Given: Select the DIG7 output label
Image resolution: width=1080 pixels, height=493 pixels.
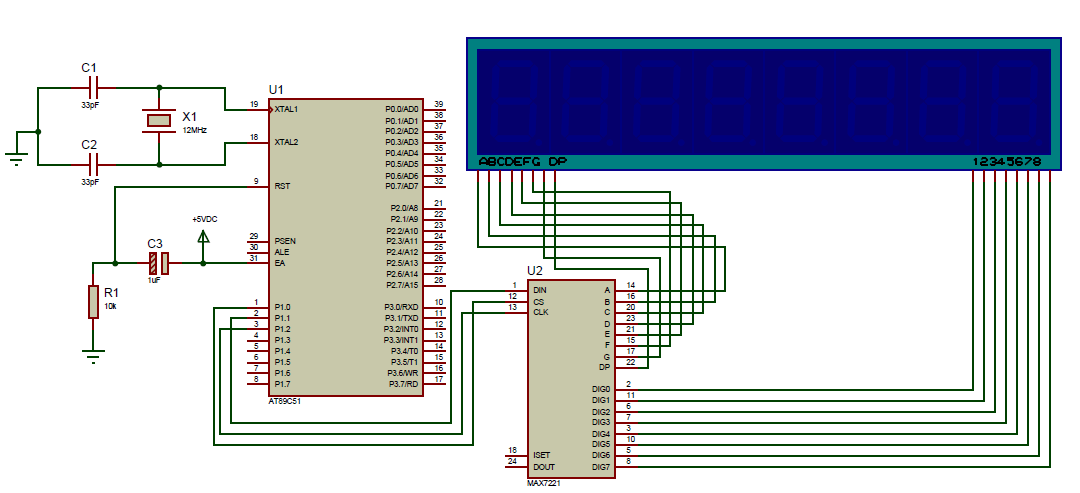Looking at the screenshot, I should pyautogui.click(x=601, y=468).
